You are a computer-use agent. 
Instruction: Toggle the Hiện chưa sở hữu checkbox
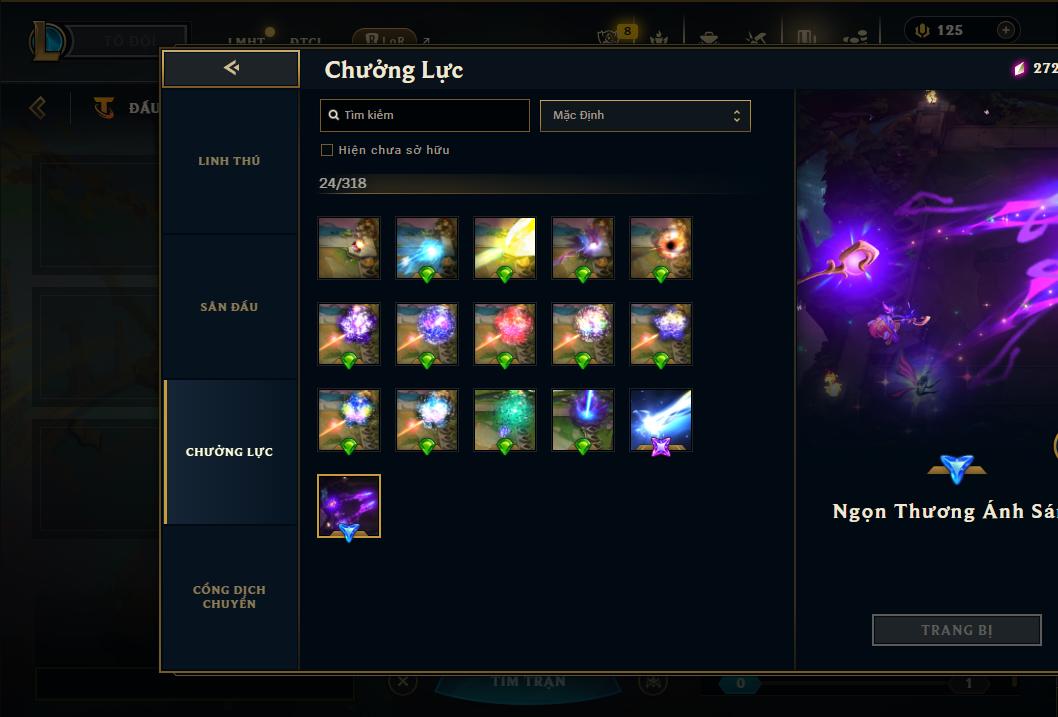pos(327,150)
